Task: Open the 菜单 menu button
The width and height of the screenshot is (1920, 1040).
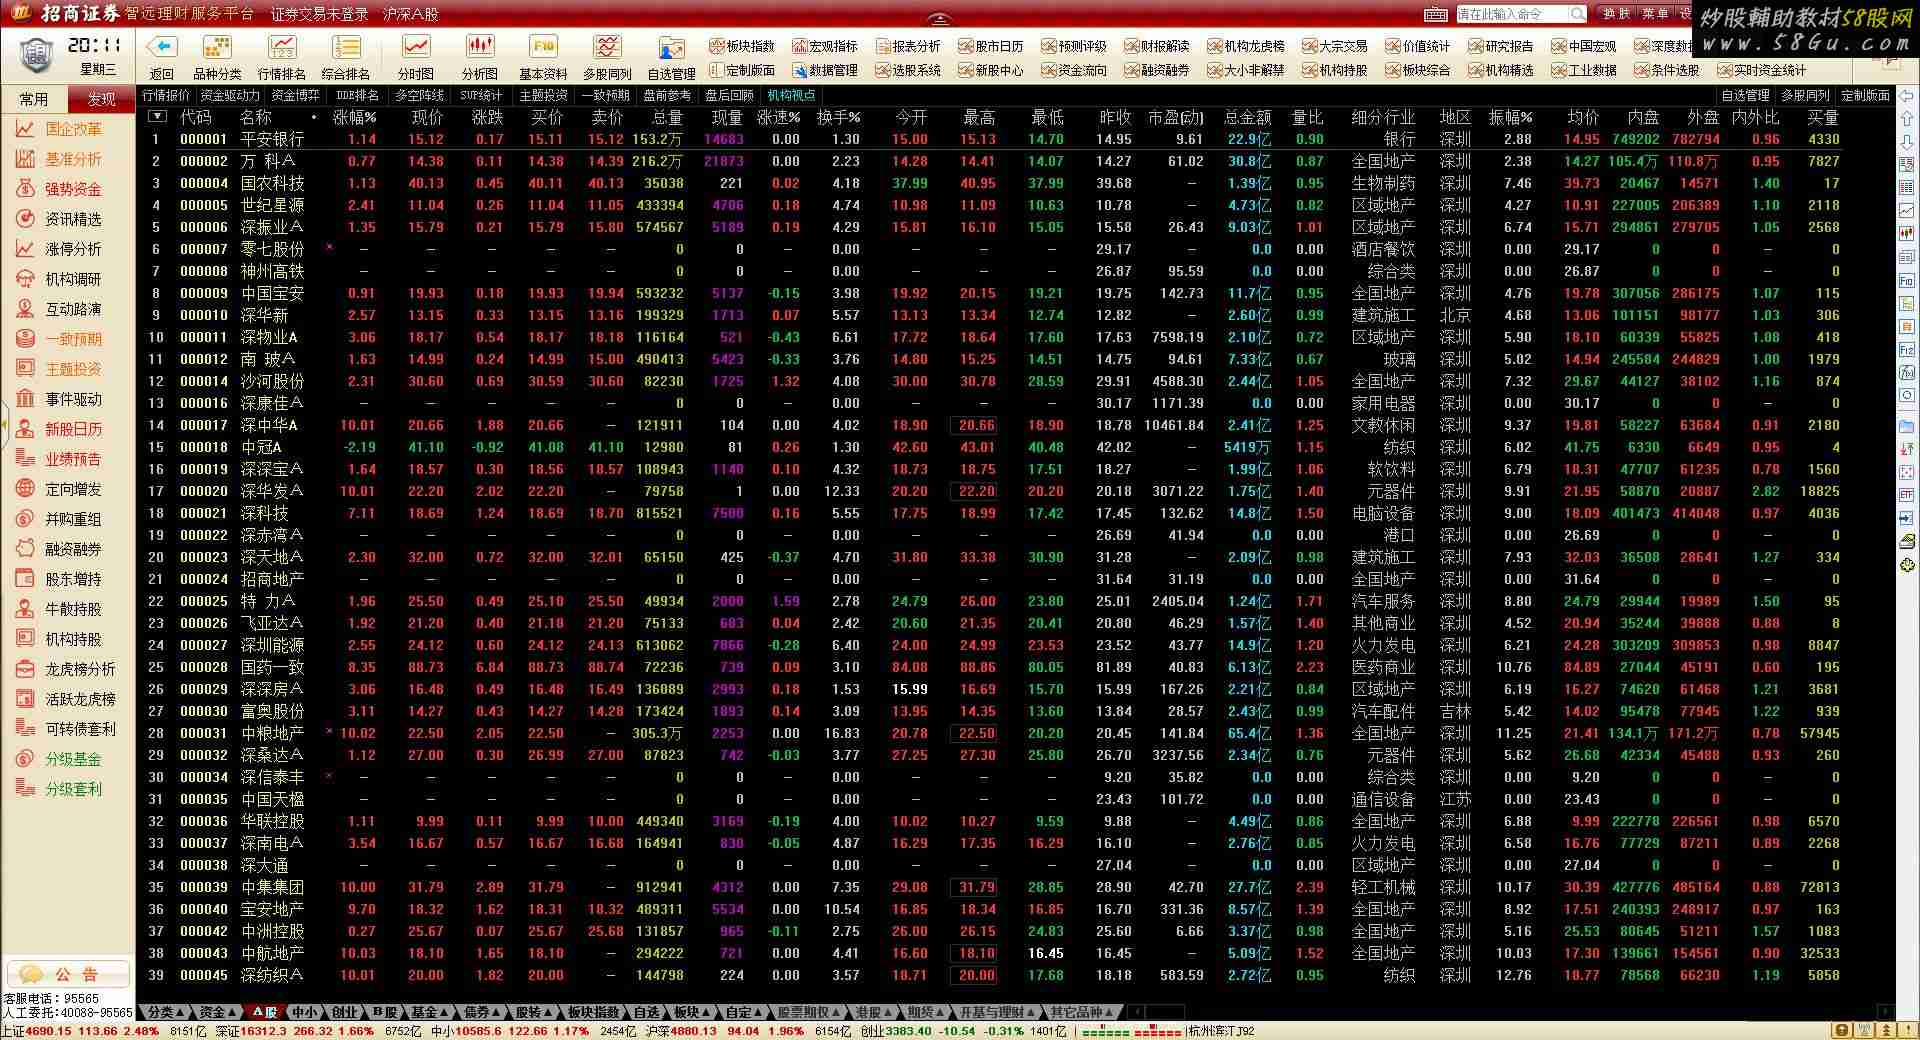Action: coord(1655,14)
